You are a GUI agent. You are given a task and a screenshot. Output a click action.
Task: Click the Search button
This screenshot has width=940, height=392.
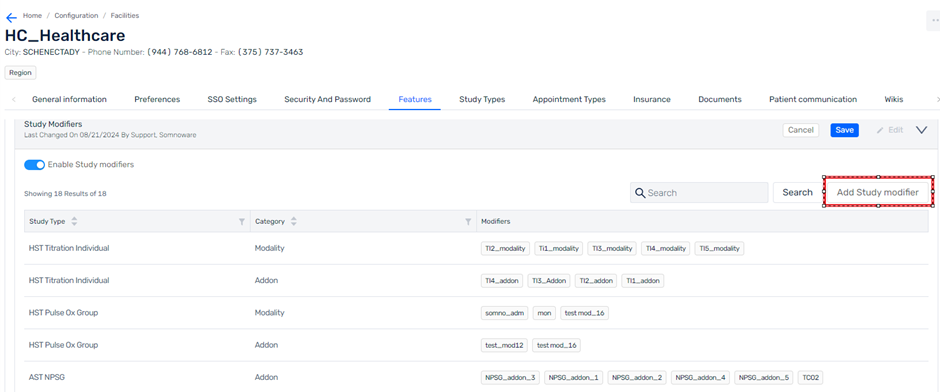pyautogui.click(x=797, y=192)
